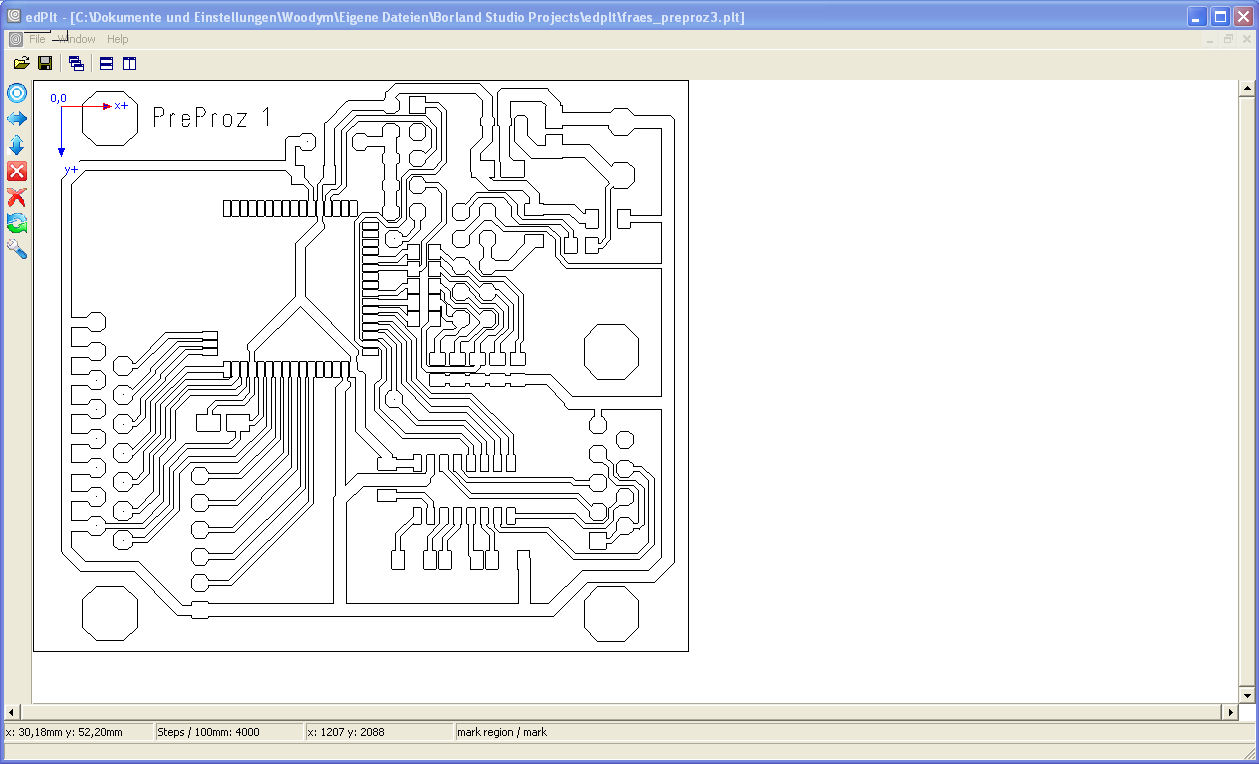Restore the inner document window
This screenshot has width=1259, height=764.
[x=1228, y=39]
